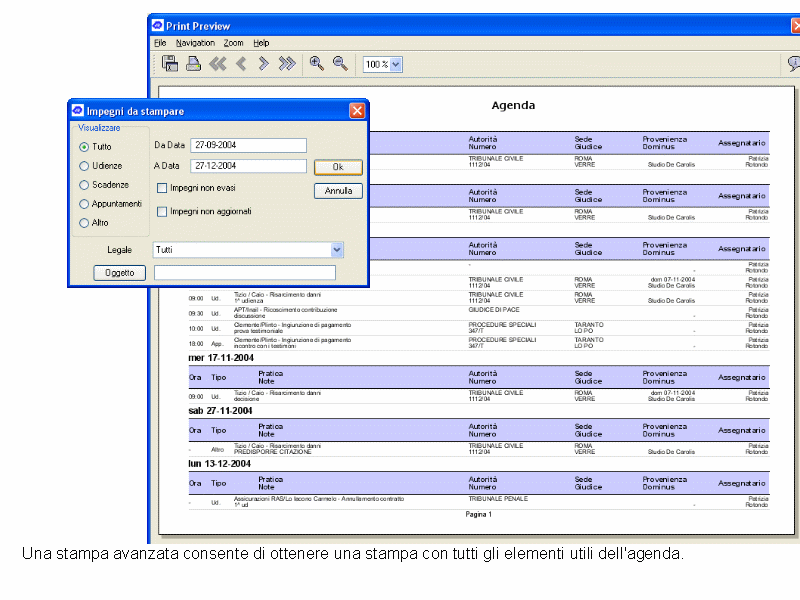This screenshot has width=800, height=600.
Task: Select the Udienze radio button
Action: (x=84, y=166)
